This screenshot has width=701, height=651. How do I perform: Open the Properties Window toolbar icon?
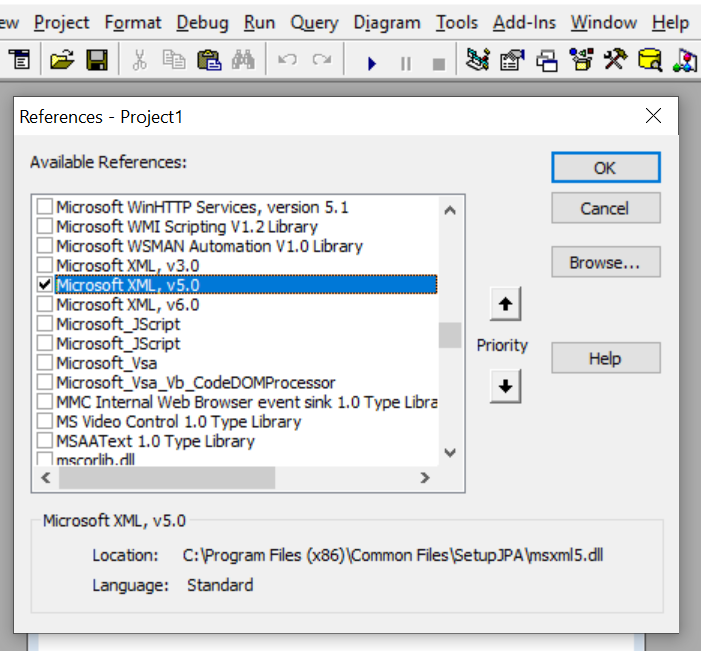click(512, 59)
